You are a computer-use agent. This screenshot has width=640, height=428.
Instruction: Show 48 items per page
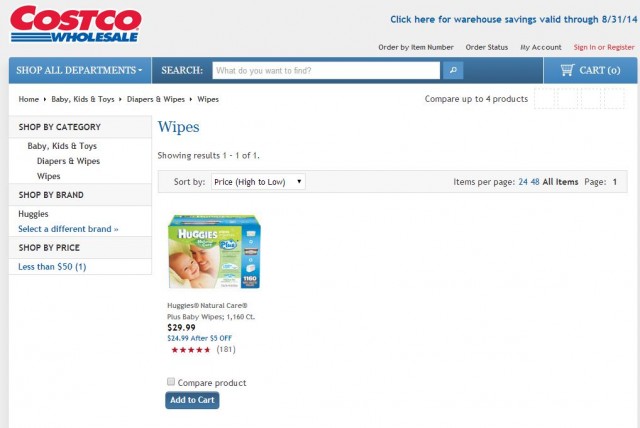535,182
